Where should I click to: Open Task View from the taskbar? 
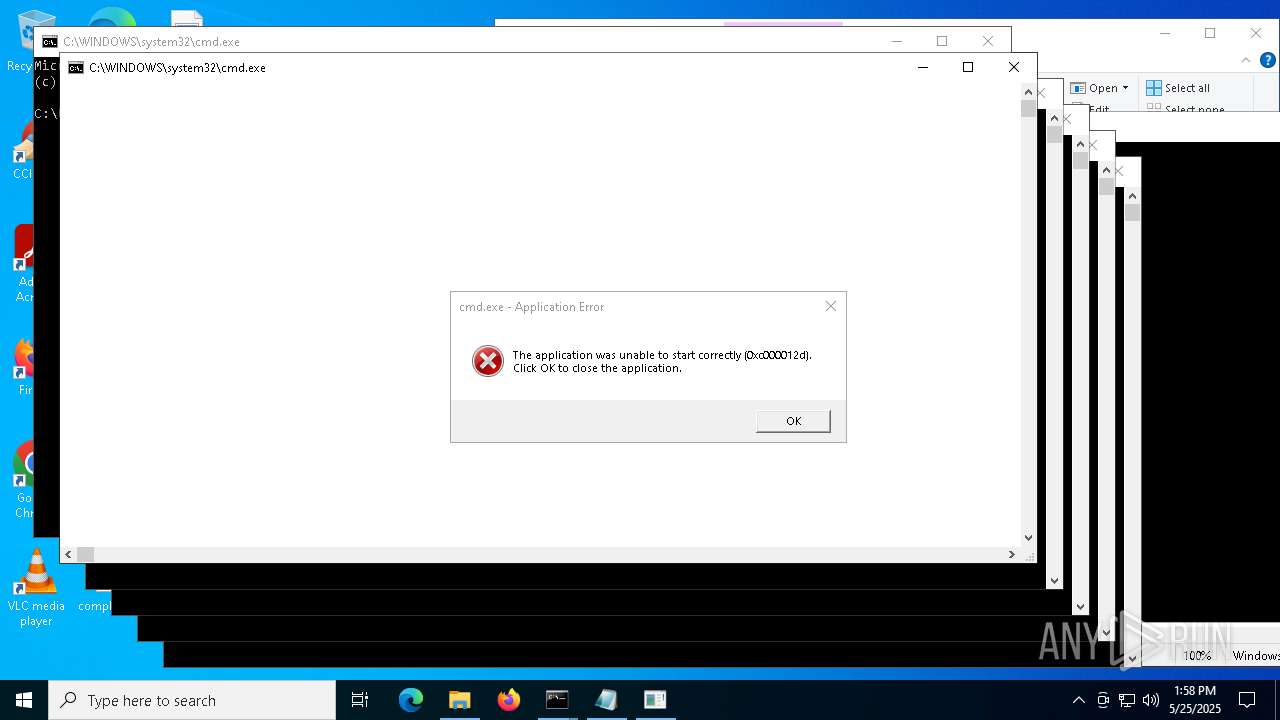360,700
